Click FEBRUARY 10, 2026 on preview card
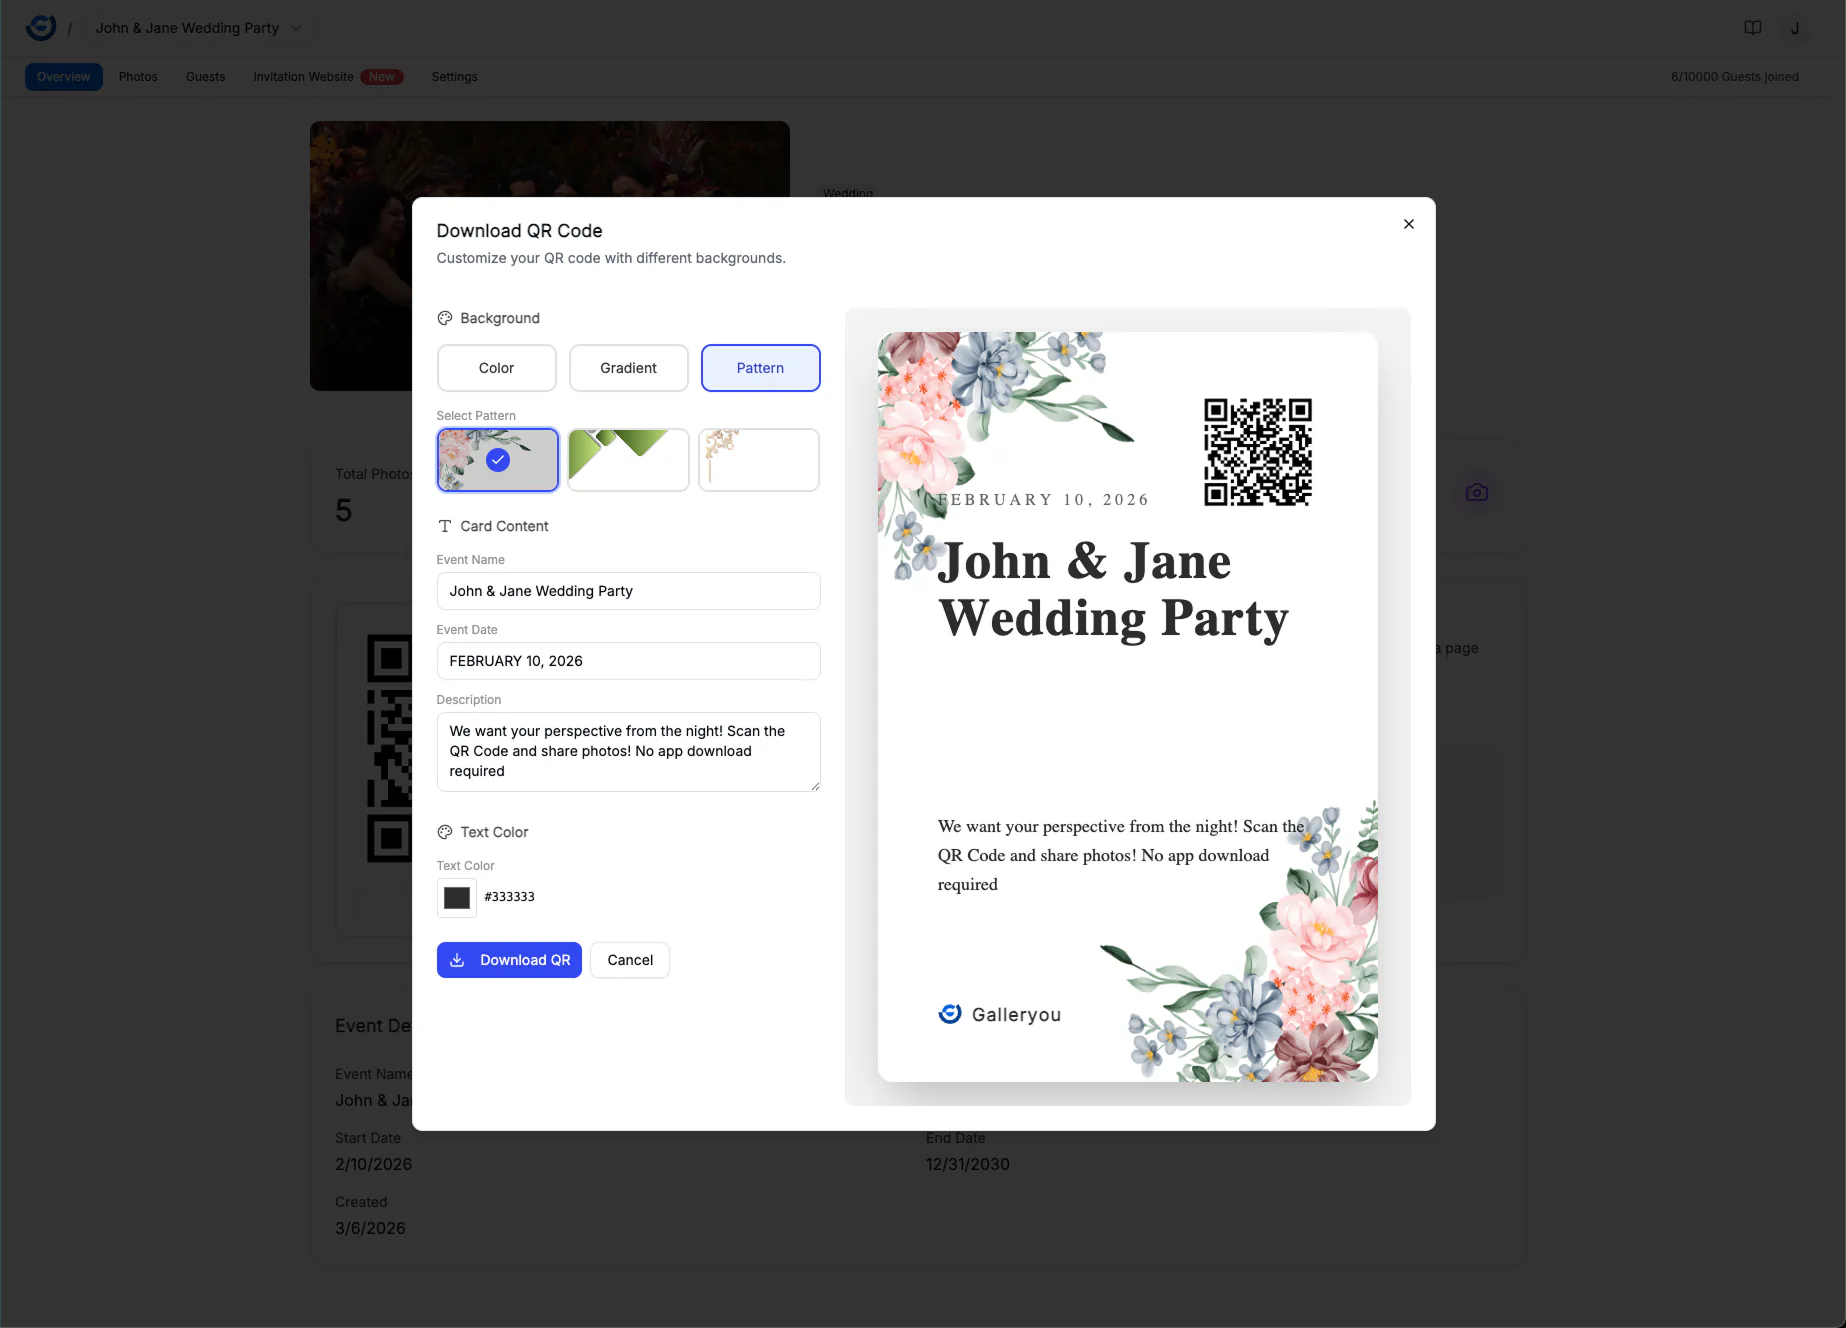 coord(1043,500)
